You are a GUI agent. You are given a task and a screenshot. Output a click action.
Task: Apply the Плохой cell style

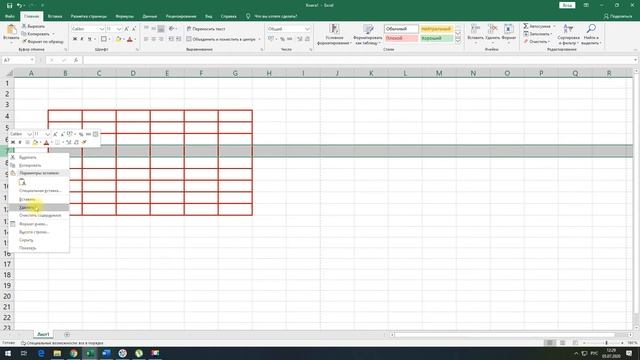(401, 38)
